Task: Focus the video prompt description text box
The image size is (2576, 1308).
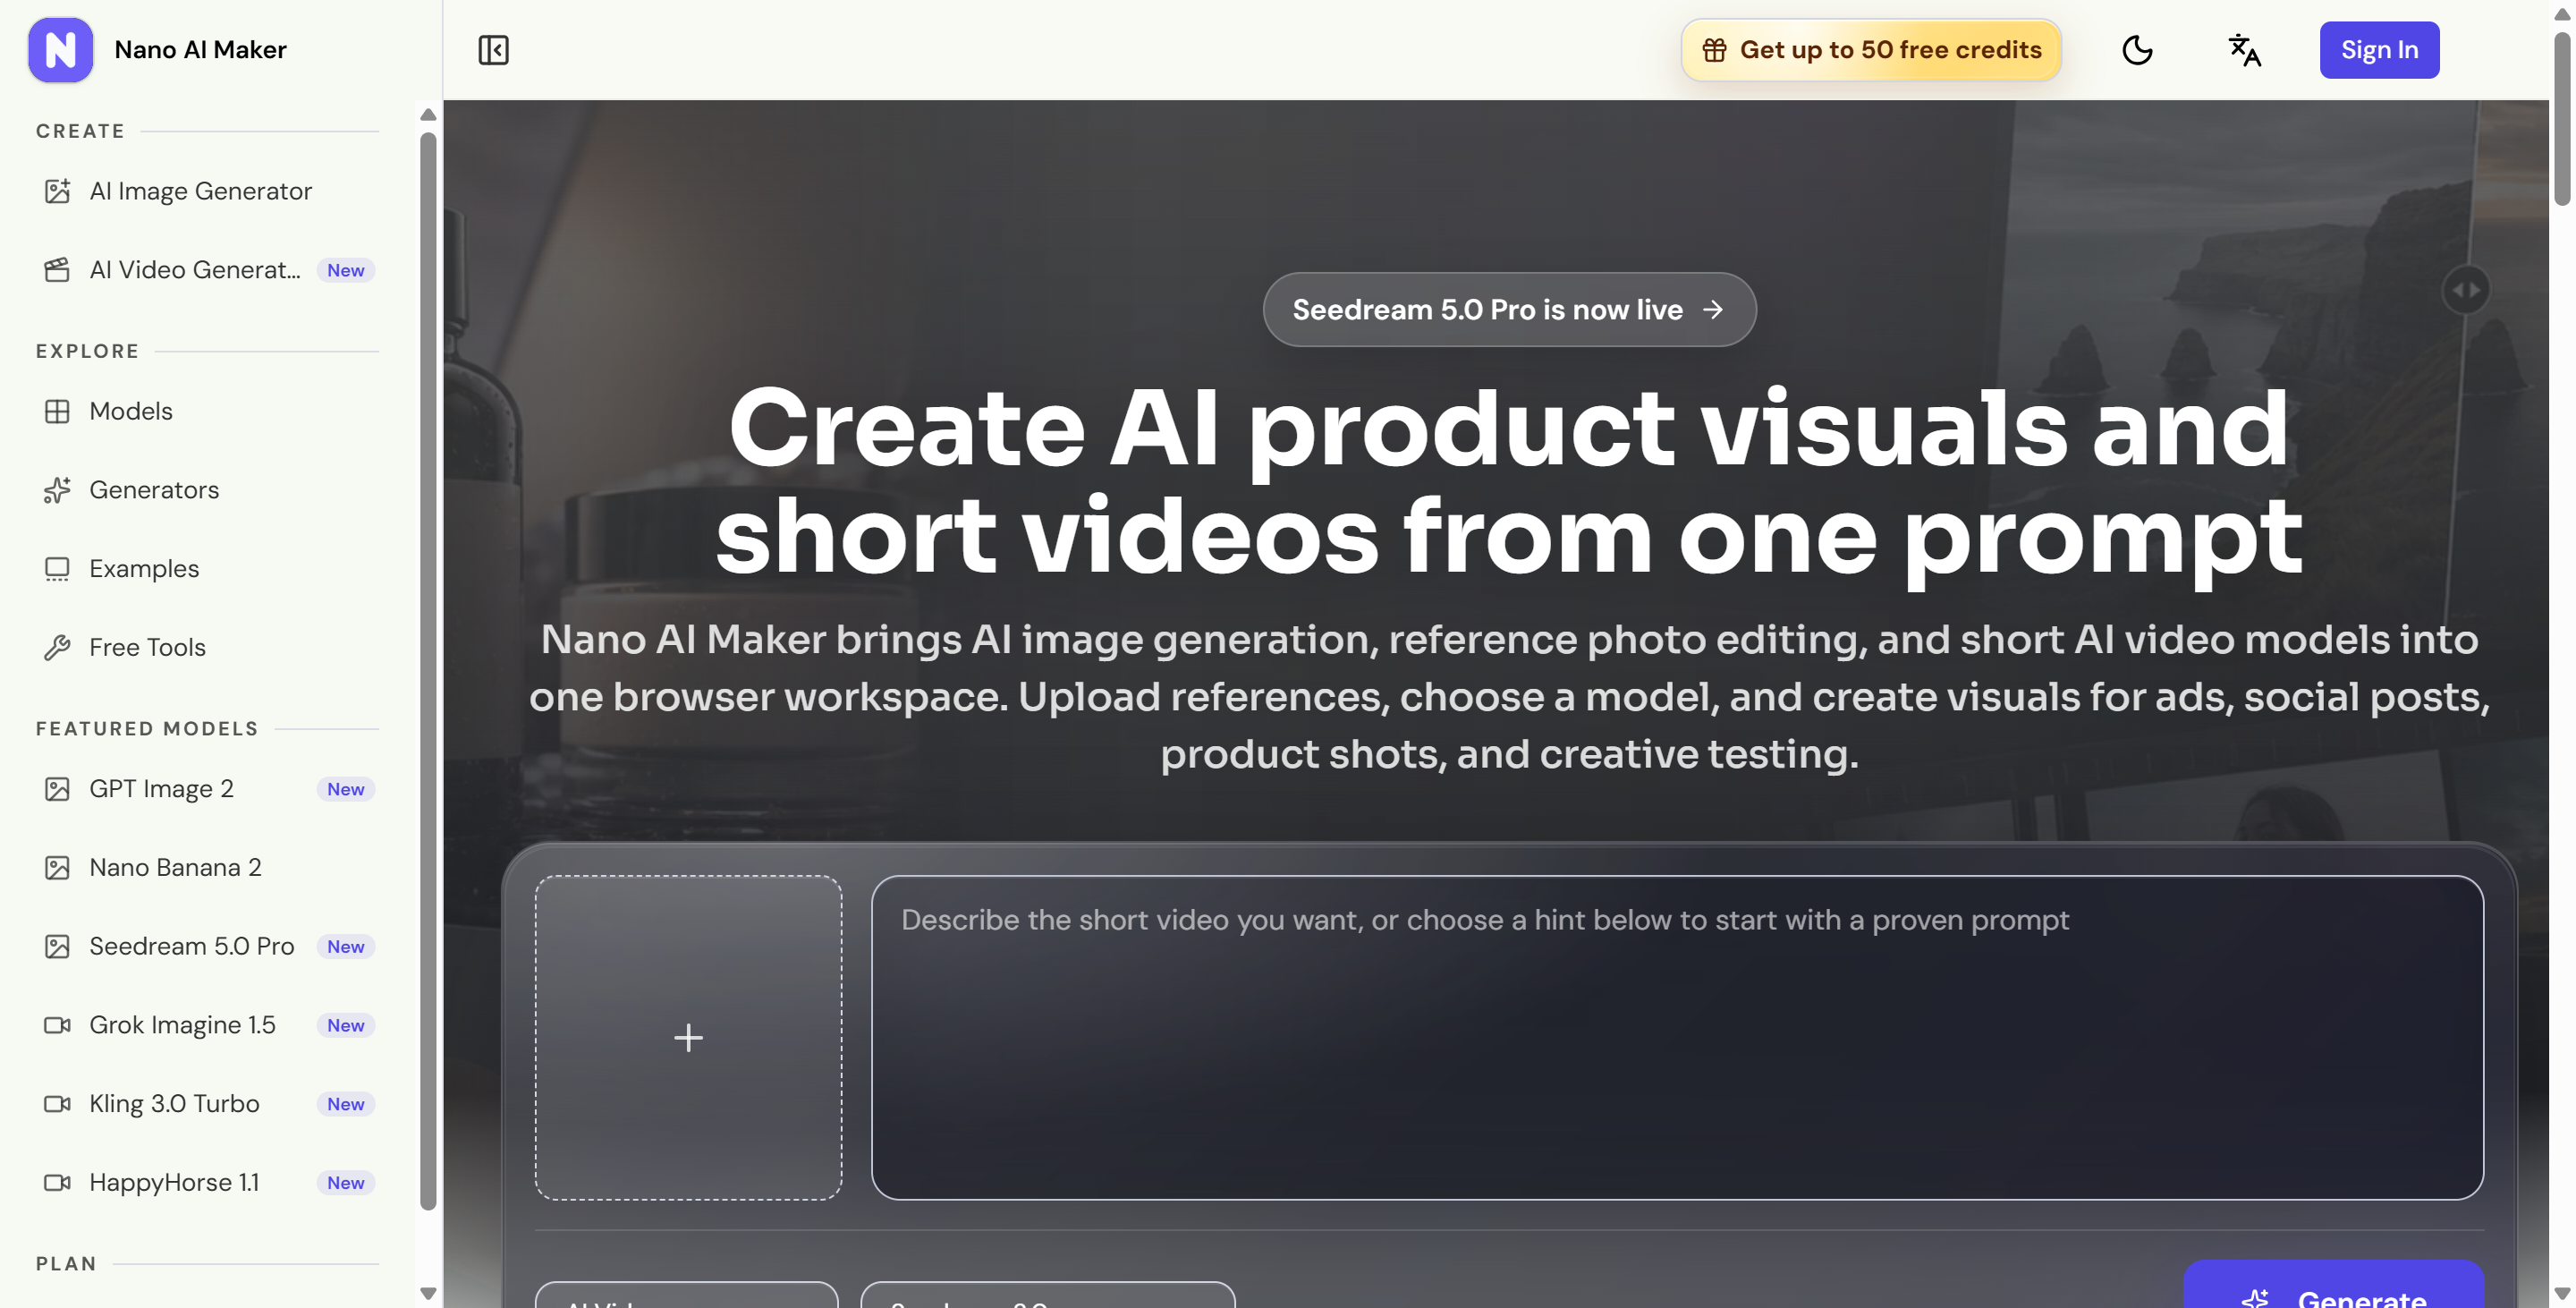Action: click(1677, 1037)
